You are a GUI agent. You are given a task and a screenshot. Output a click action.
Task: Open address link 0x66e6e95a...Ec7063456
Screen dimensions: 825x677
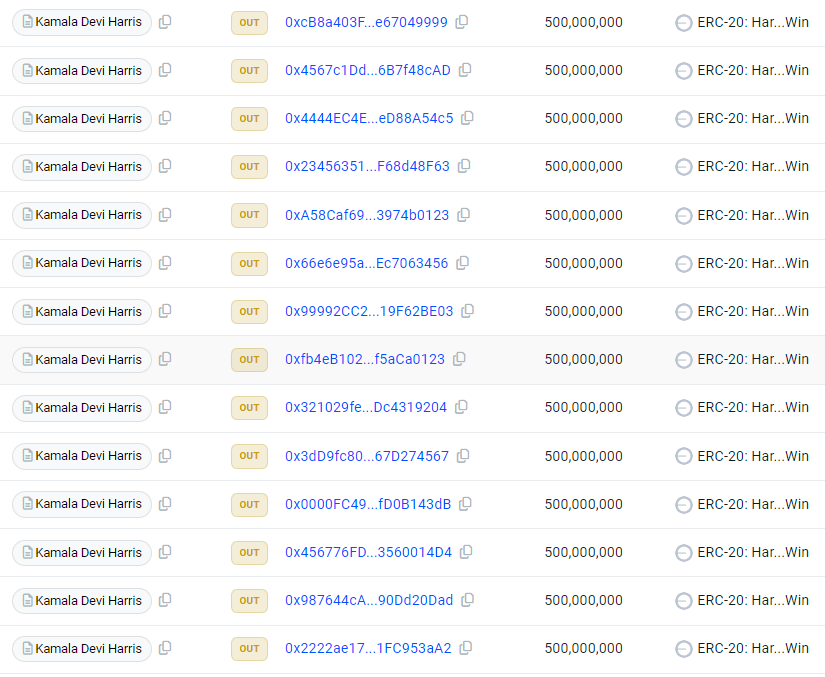pos(367,263)
